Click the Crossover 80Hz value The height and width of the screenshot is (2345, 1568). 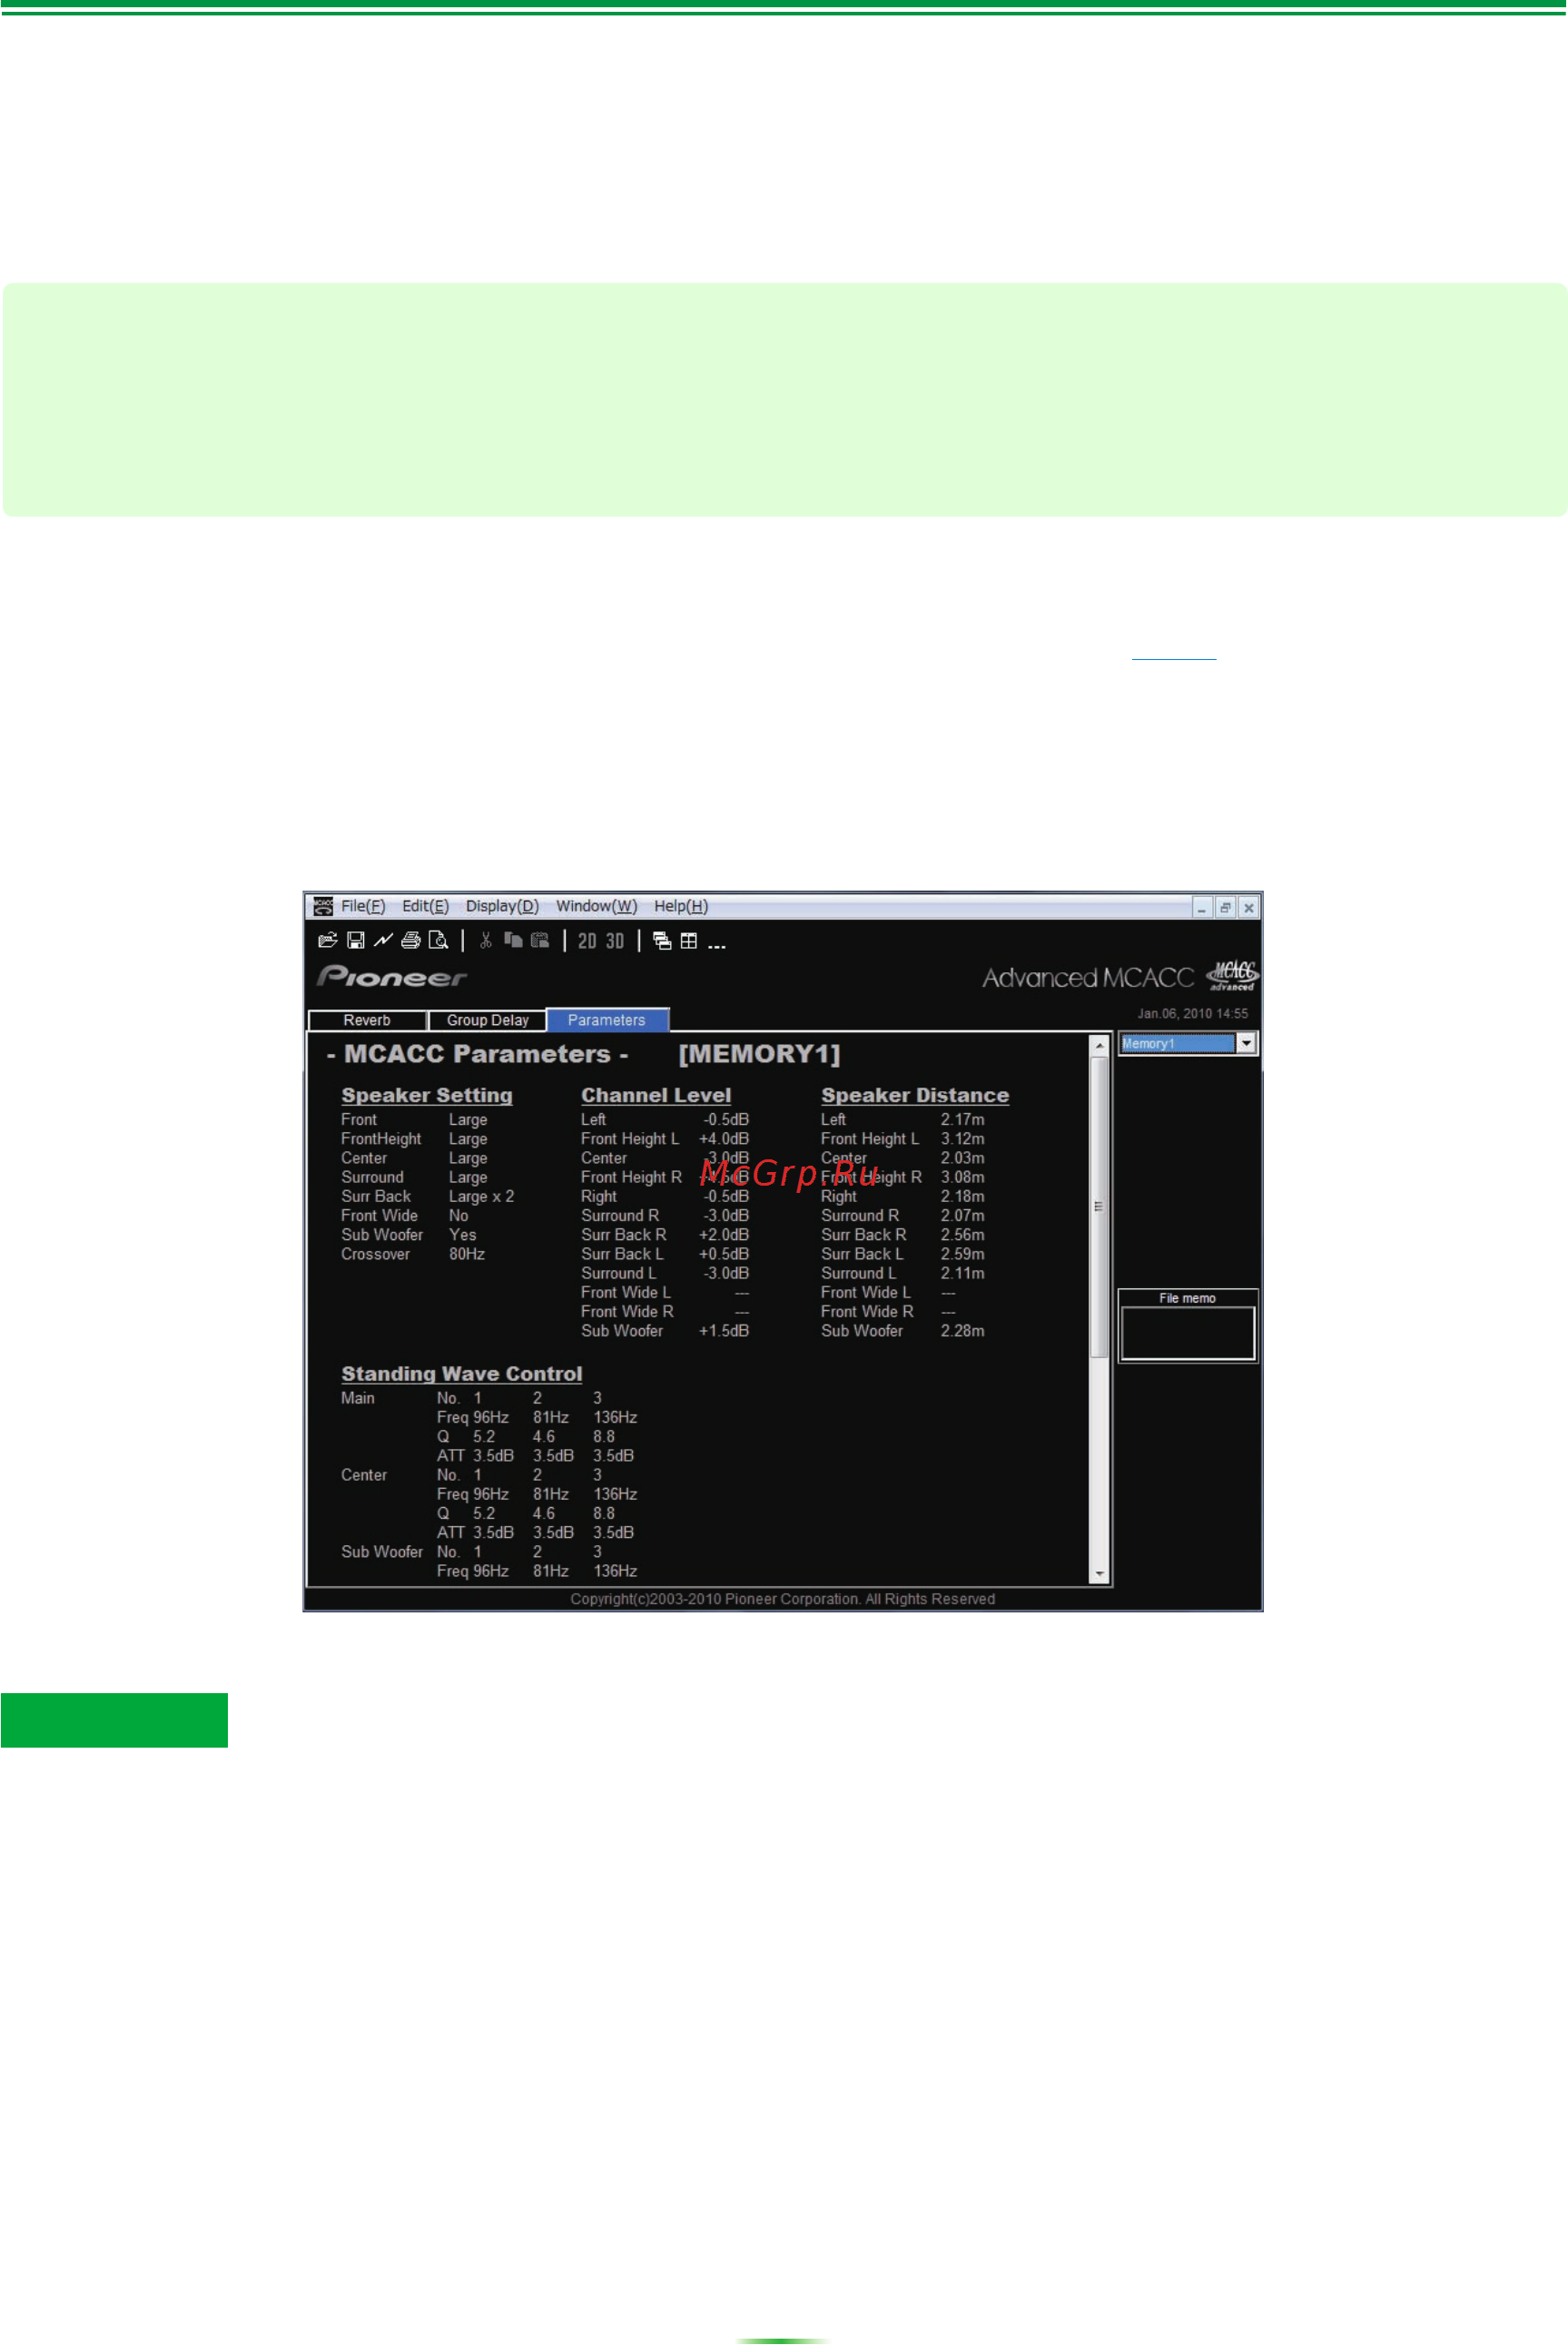pos(467,1254)
